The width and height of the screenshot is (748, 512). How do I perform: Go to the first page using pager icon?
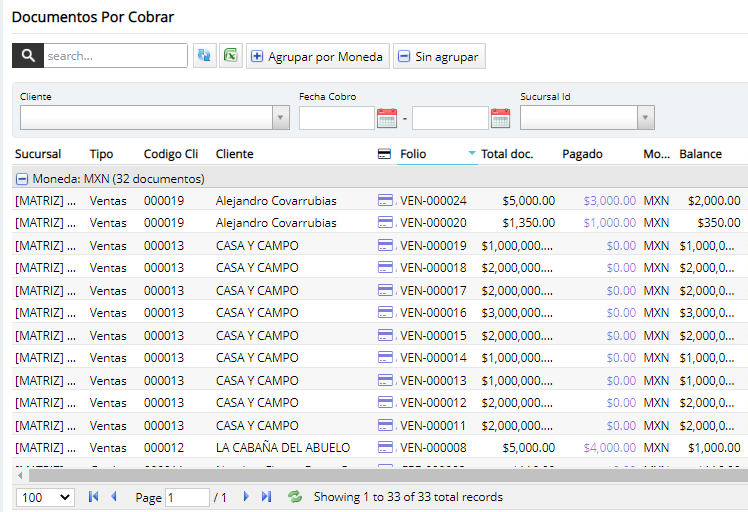click(x=94, y=497)
